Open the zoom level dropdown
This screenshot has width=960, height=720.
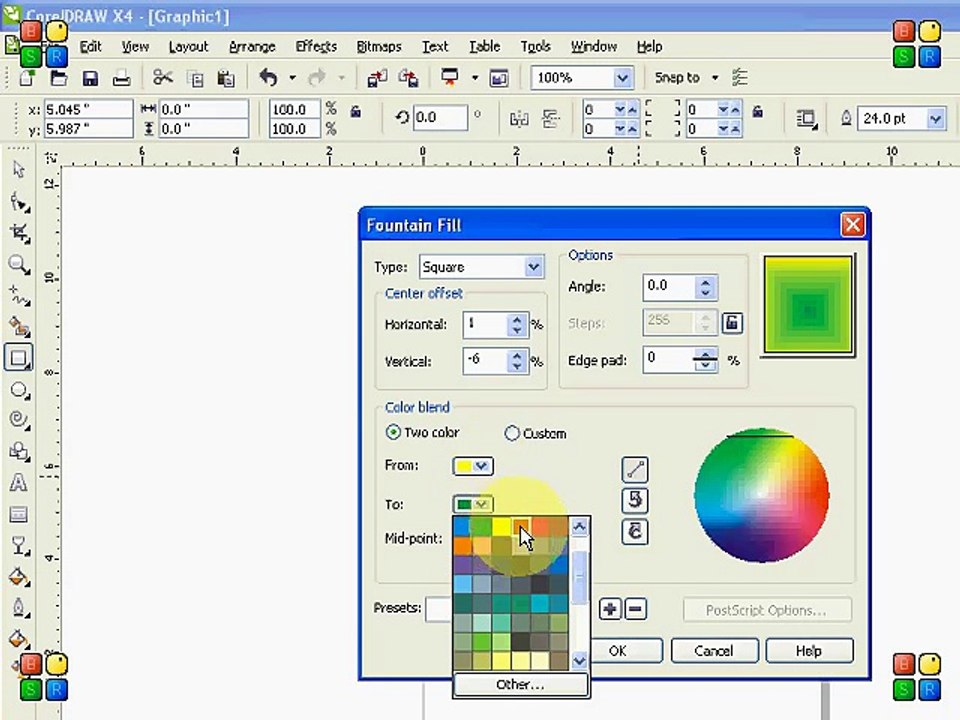(622, 78)
